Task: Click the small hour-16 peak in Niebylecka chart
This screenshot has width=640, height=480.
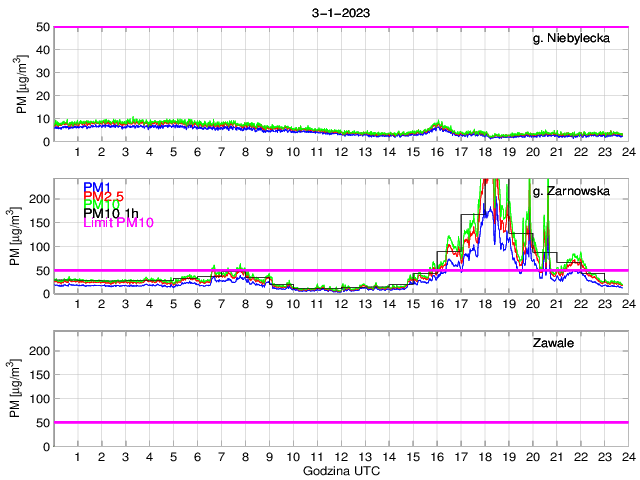Action: coord(437,125)
